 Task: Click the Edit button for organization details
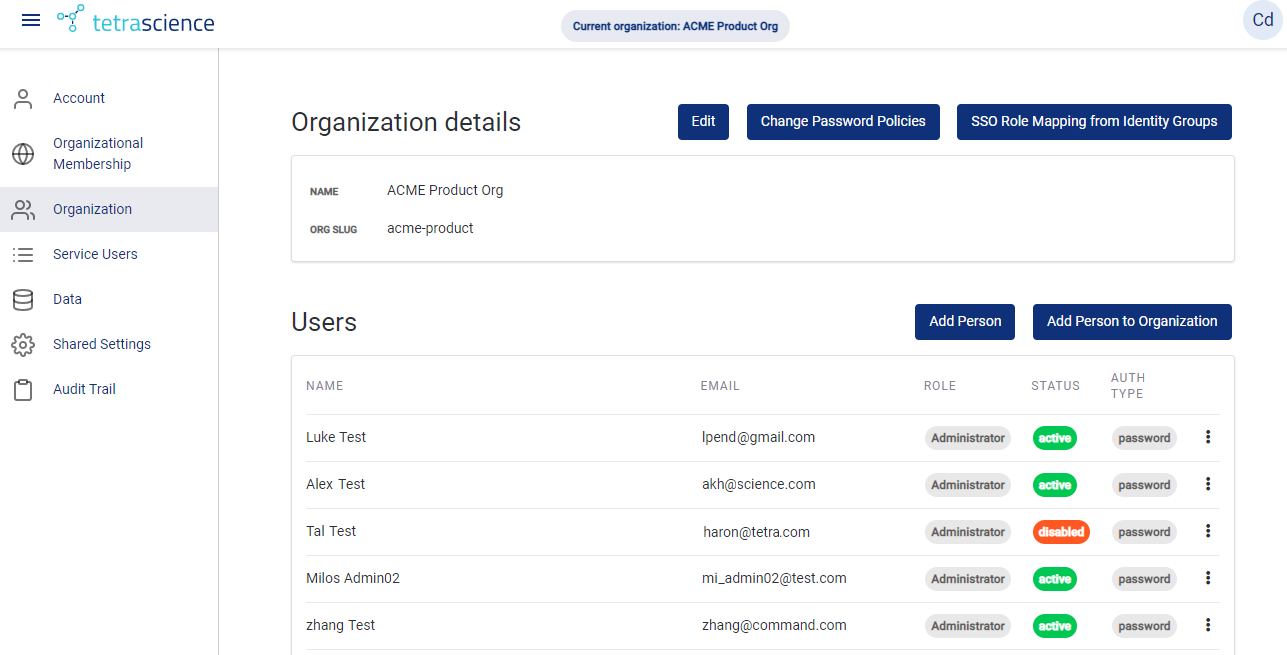point(703,121)
